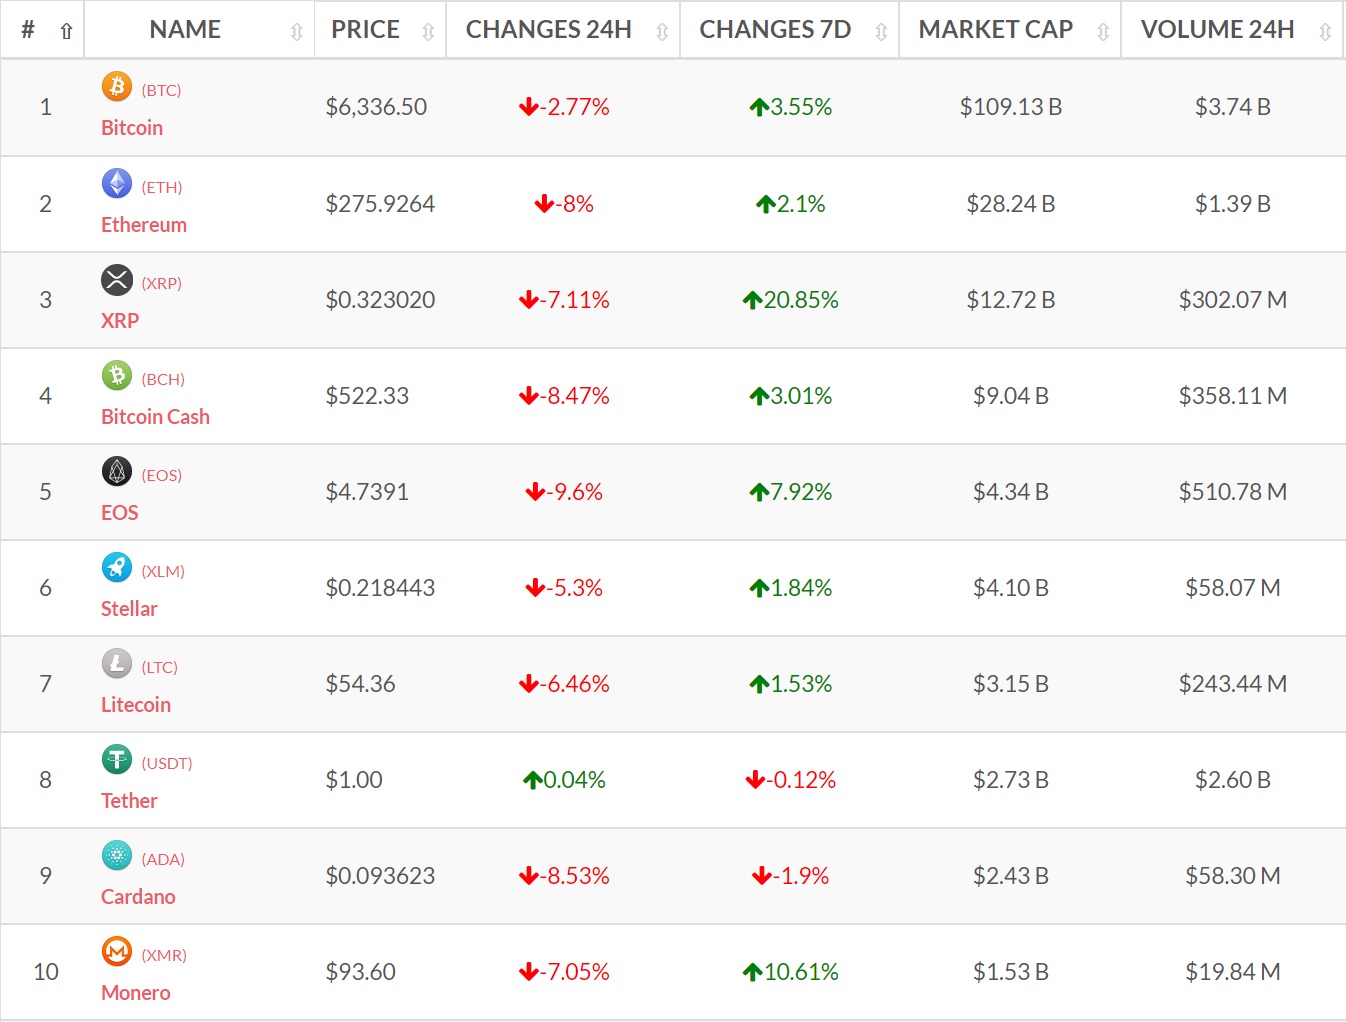Click the Cardano teal logo
The height and width of the screenshot is (1022, 1346).
point(117,856)
